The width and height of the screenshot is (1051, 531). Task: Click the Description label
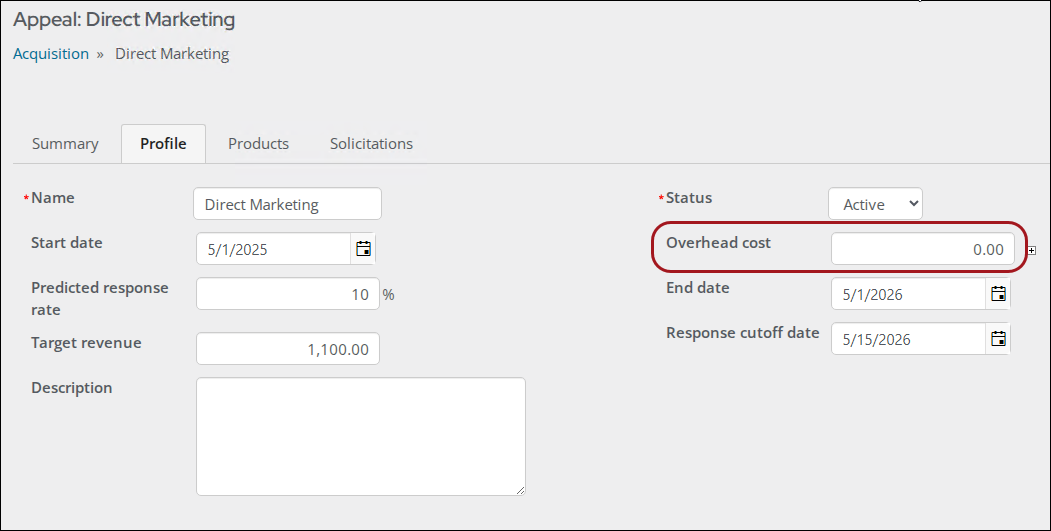pyautogui.click(x=72, y=388)
